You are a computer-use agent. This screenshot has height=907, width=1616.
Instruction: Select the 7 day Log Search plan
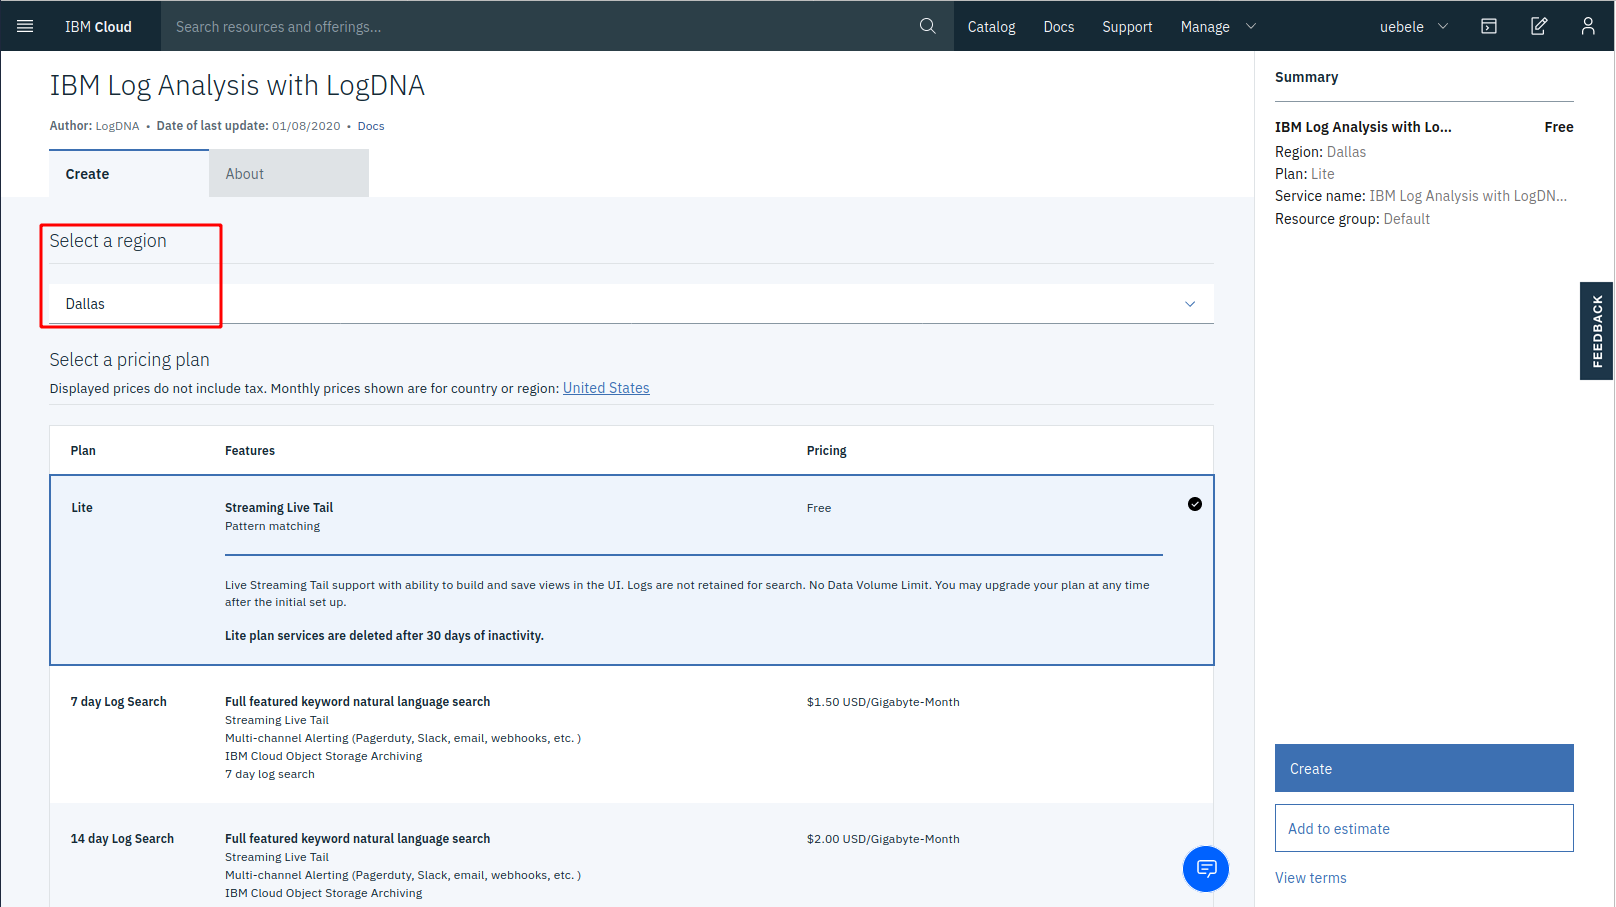click(632, 734)
